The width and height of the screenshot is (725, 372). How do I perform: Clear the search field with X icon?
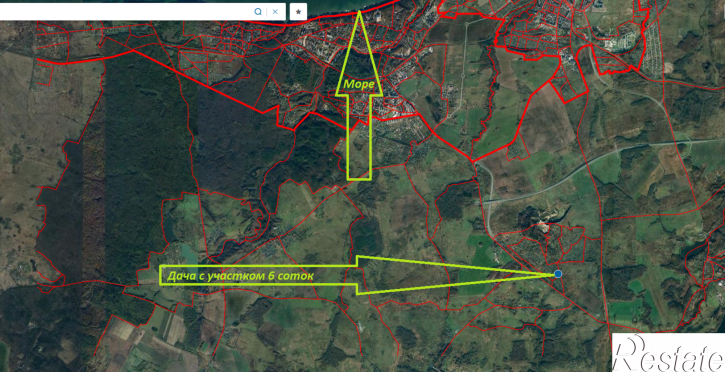275,12
